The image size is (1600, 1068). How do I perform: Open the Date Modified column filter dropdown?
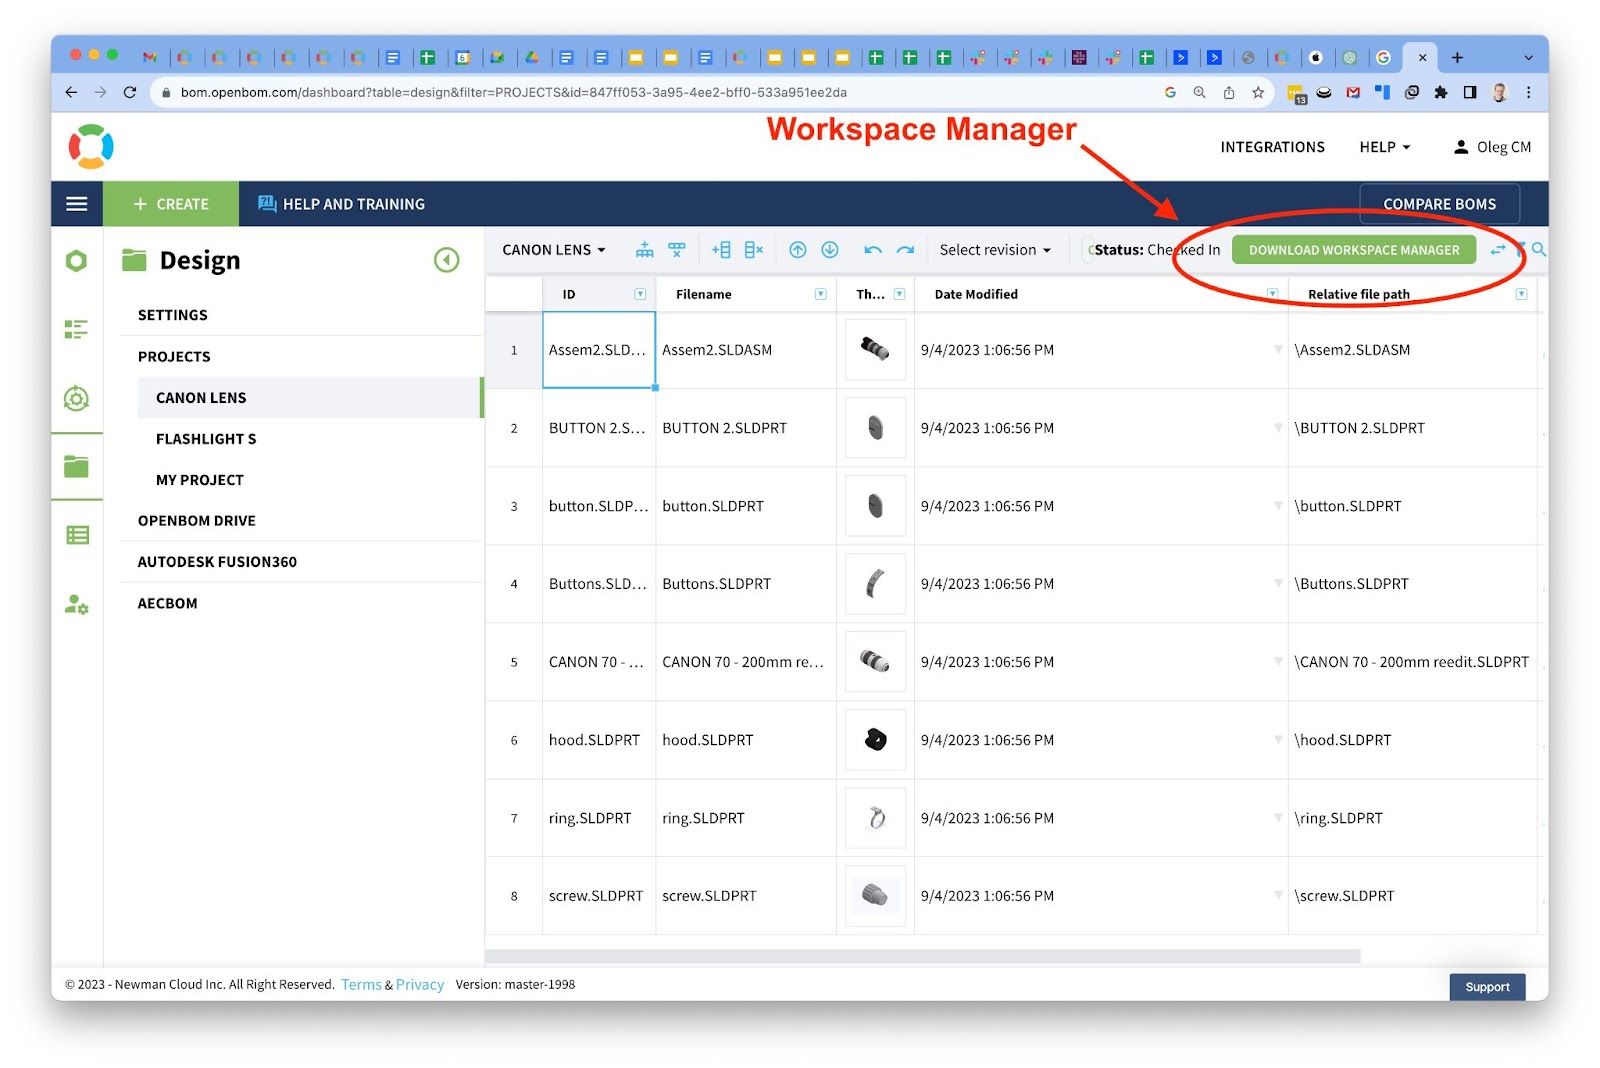pos(1273,294)
